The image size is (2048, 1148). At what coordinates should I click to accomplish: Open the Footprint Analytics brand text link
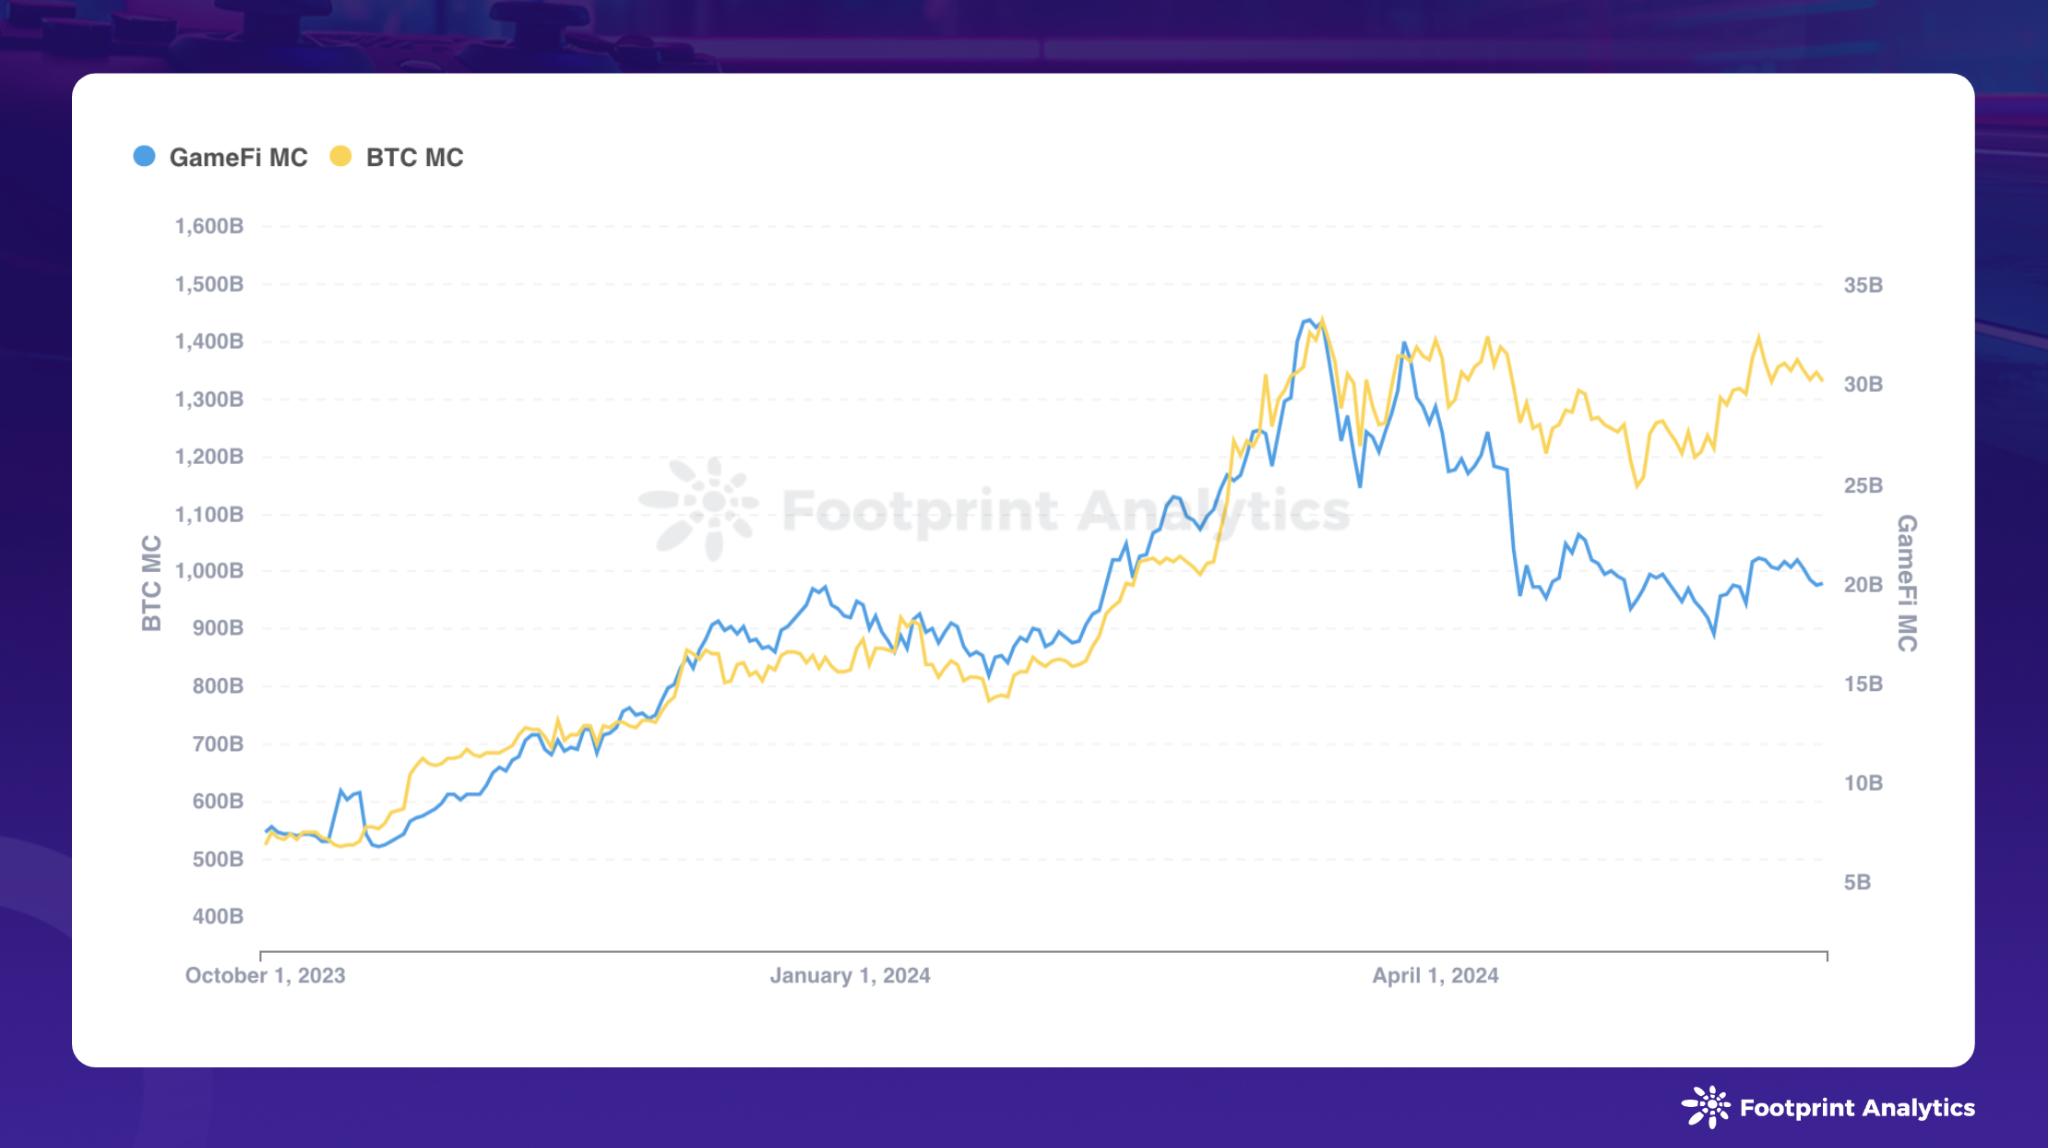1857,1108
